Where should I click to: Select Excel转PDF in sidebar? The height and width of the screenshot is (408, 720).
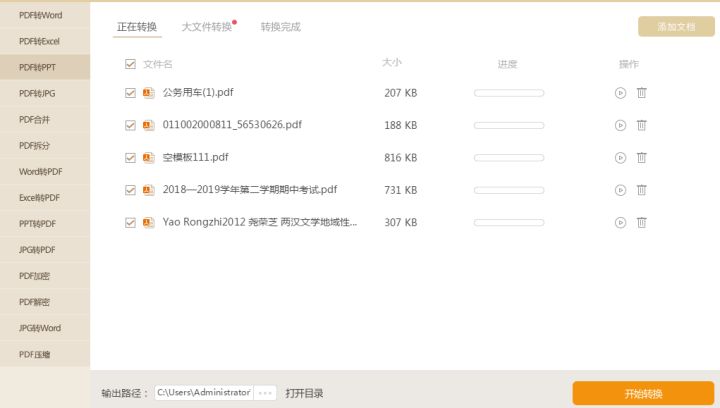pyautogui.click(x=45, y=198)
